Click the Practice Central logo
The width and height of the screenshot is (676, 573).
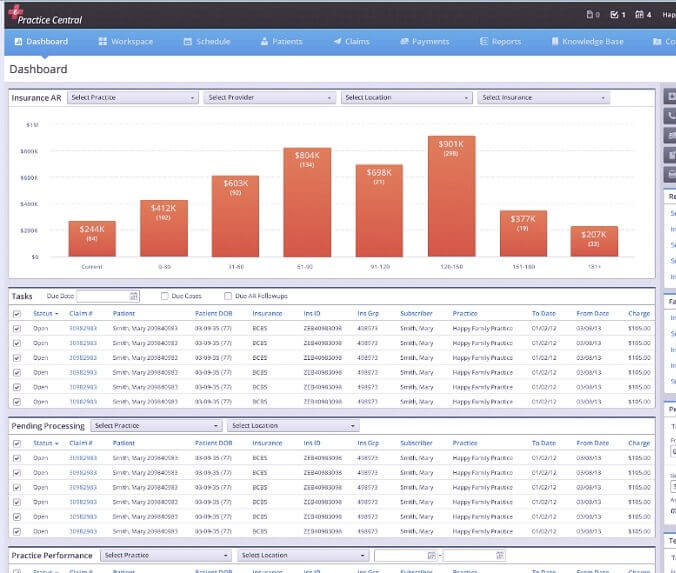click(45, 15)
